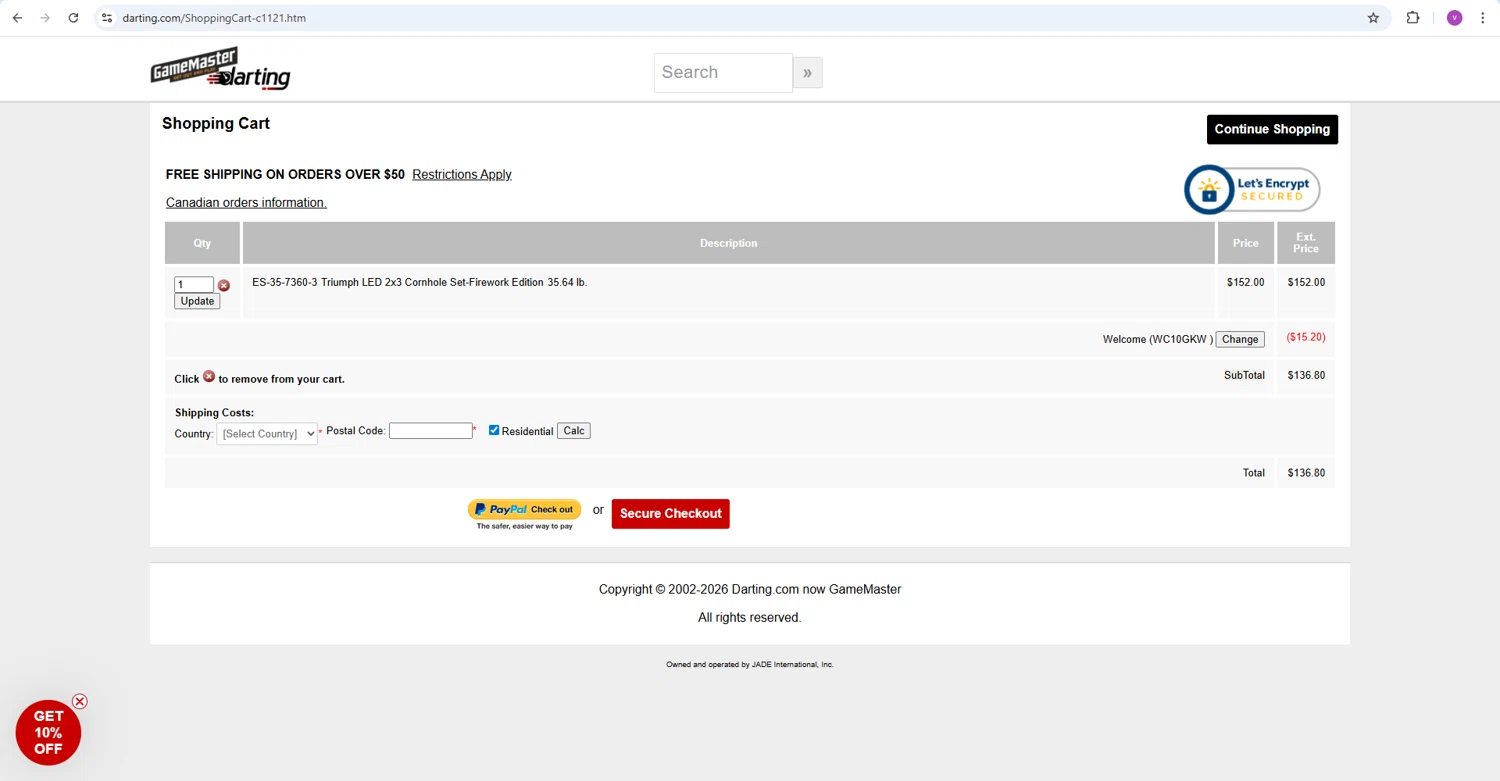Click the Continue Shopping button

click(x=1272, y=129)
